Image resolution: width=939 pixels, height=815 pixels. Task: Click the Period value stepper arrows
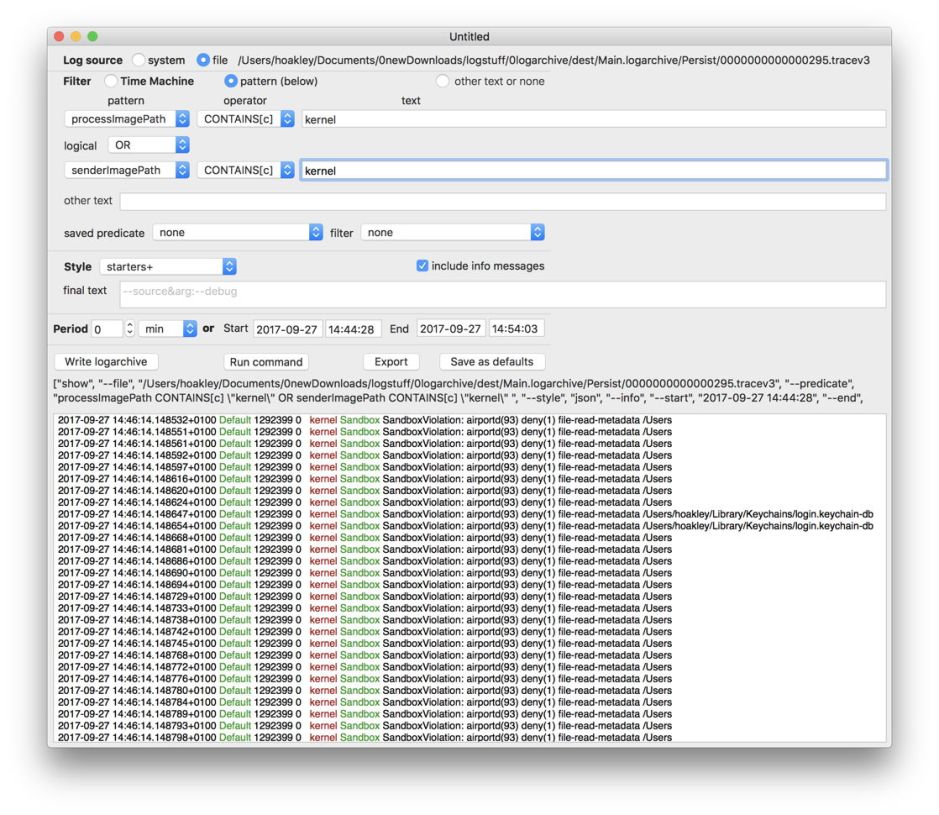coord(129,329)
